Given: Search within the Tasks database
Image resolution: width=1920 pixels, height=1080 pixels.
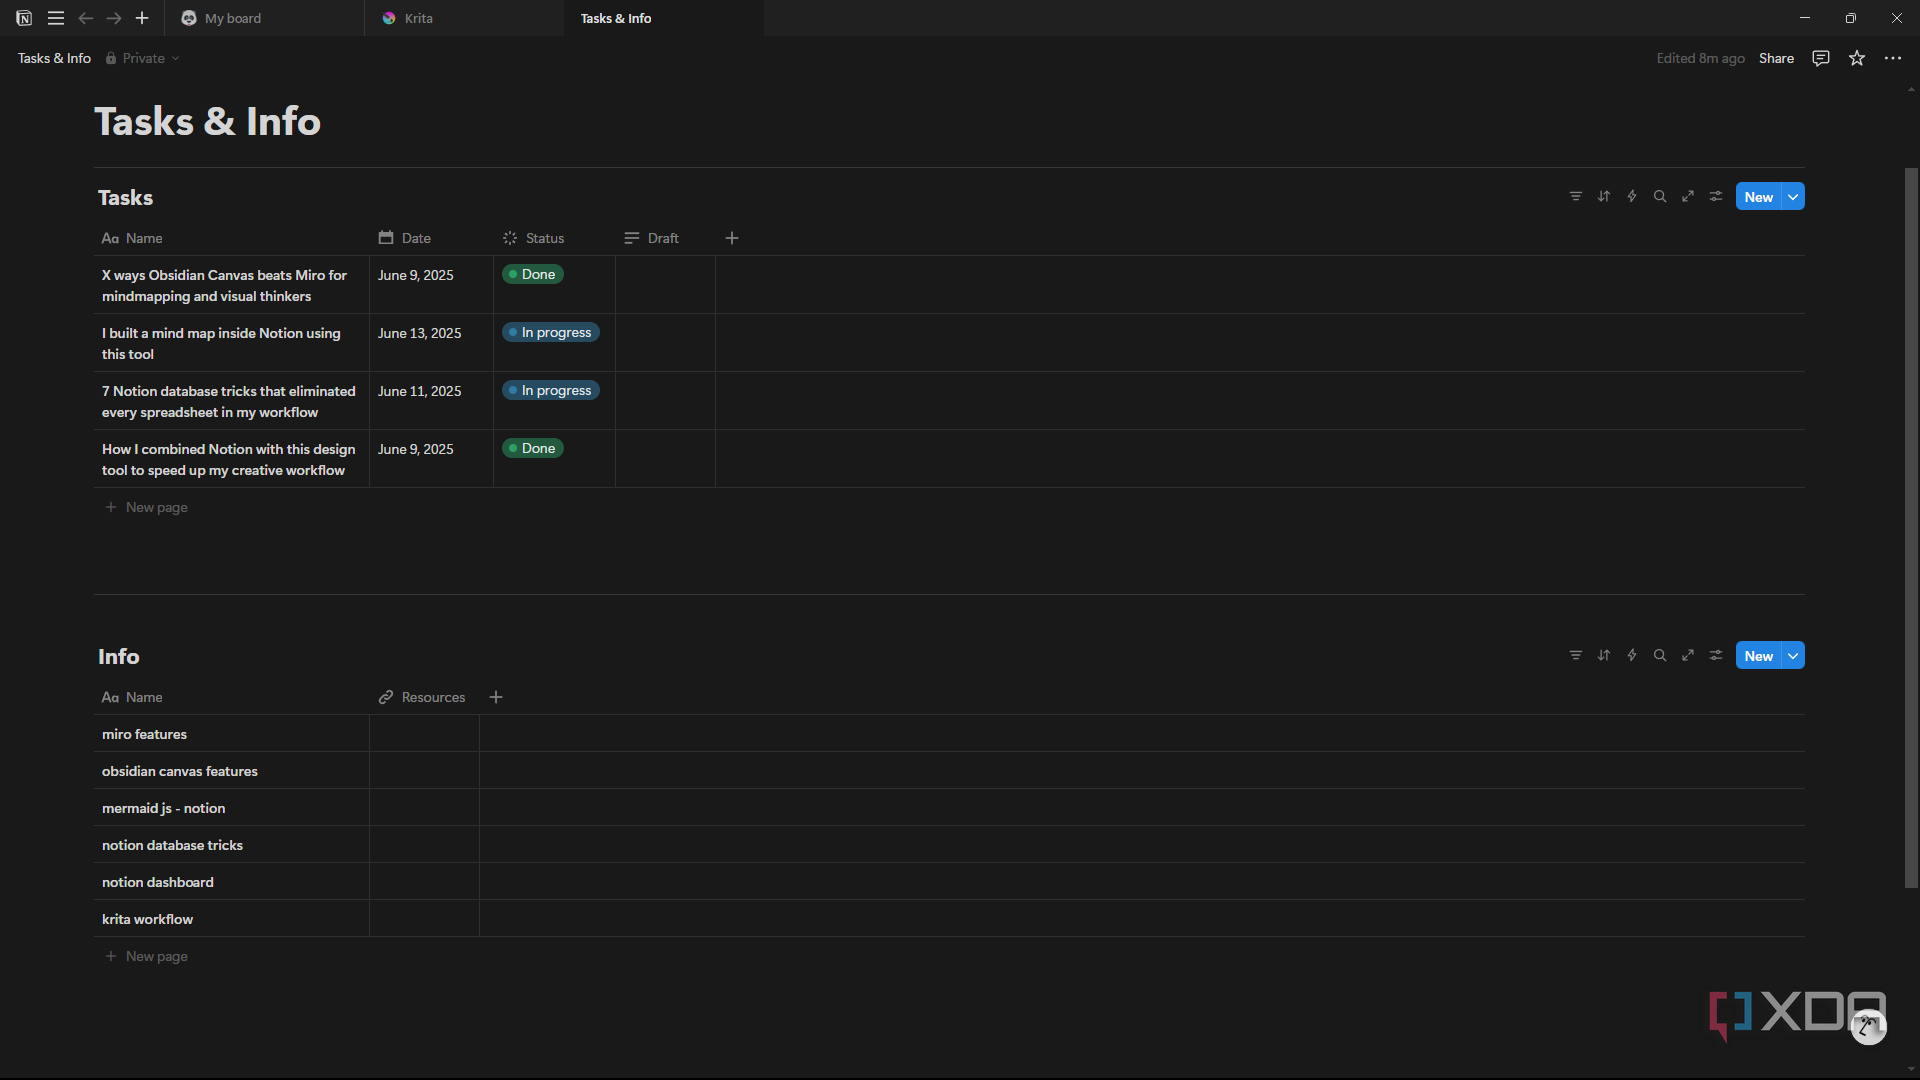Looking at the screenshot, I should (1660, 196).
